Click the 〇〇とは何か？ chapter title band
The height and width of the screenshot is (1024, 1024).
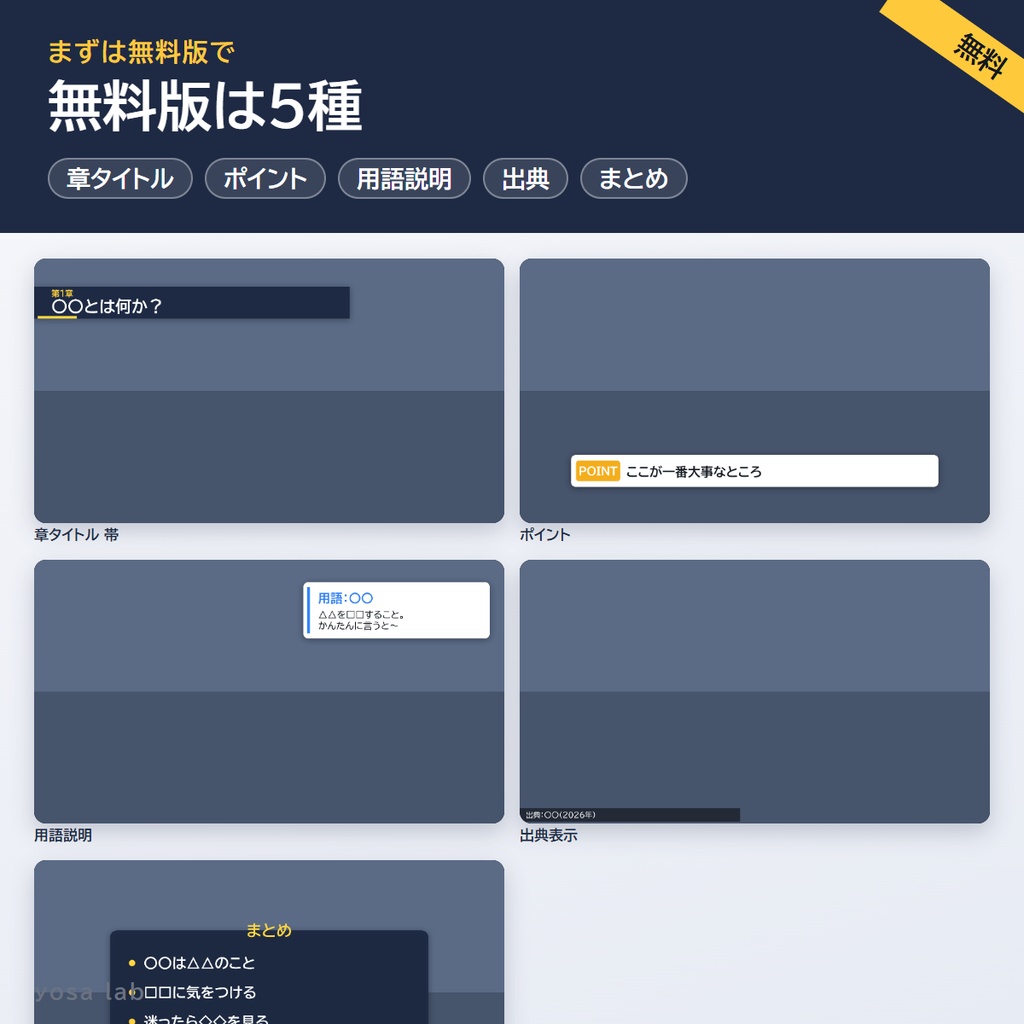pyautogui.click(x=192, y=303)
